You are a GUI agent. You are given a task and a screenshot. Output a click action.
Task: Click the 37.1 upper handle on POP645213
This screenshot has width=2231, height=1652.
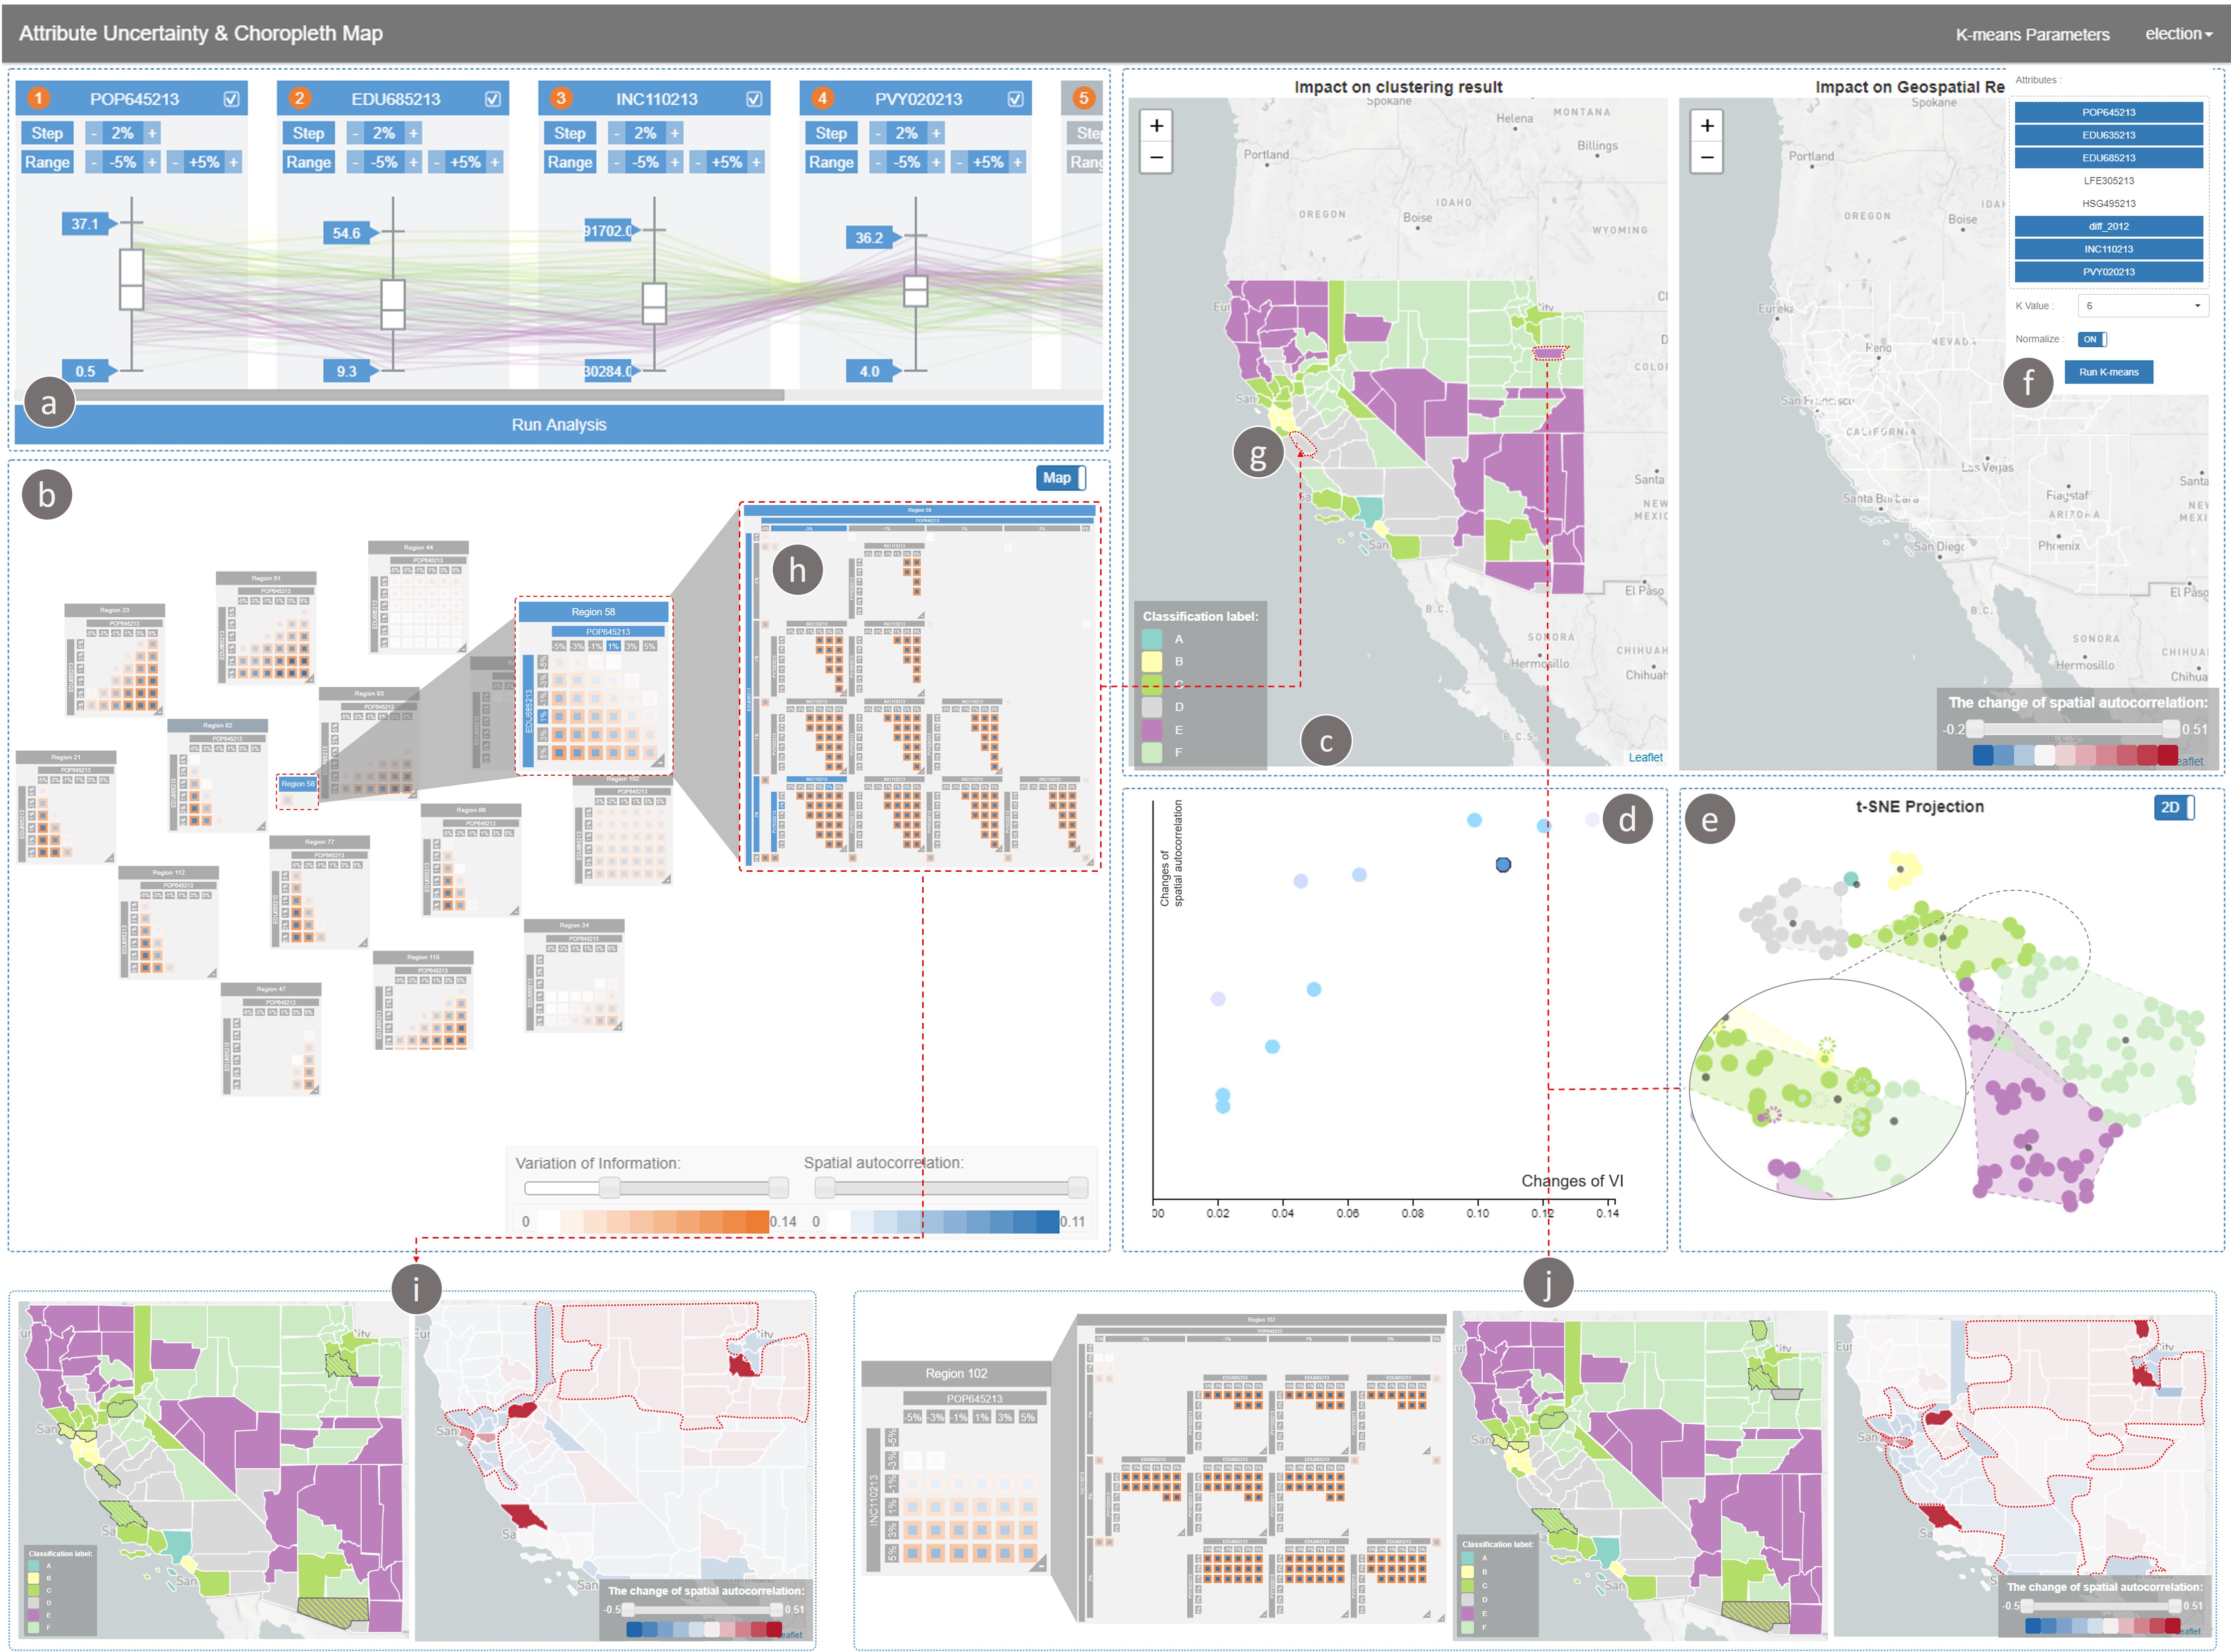pos(90,224)
